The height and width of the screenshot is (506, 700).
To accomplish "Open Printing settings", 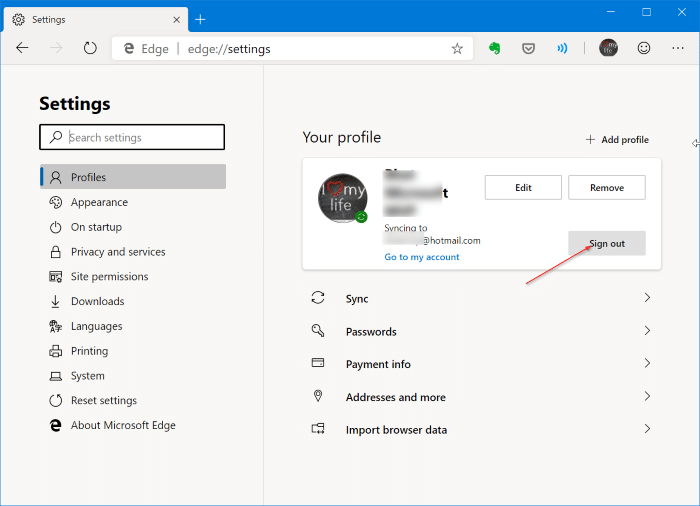I will pyautogui.click(x=133, y=351).
